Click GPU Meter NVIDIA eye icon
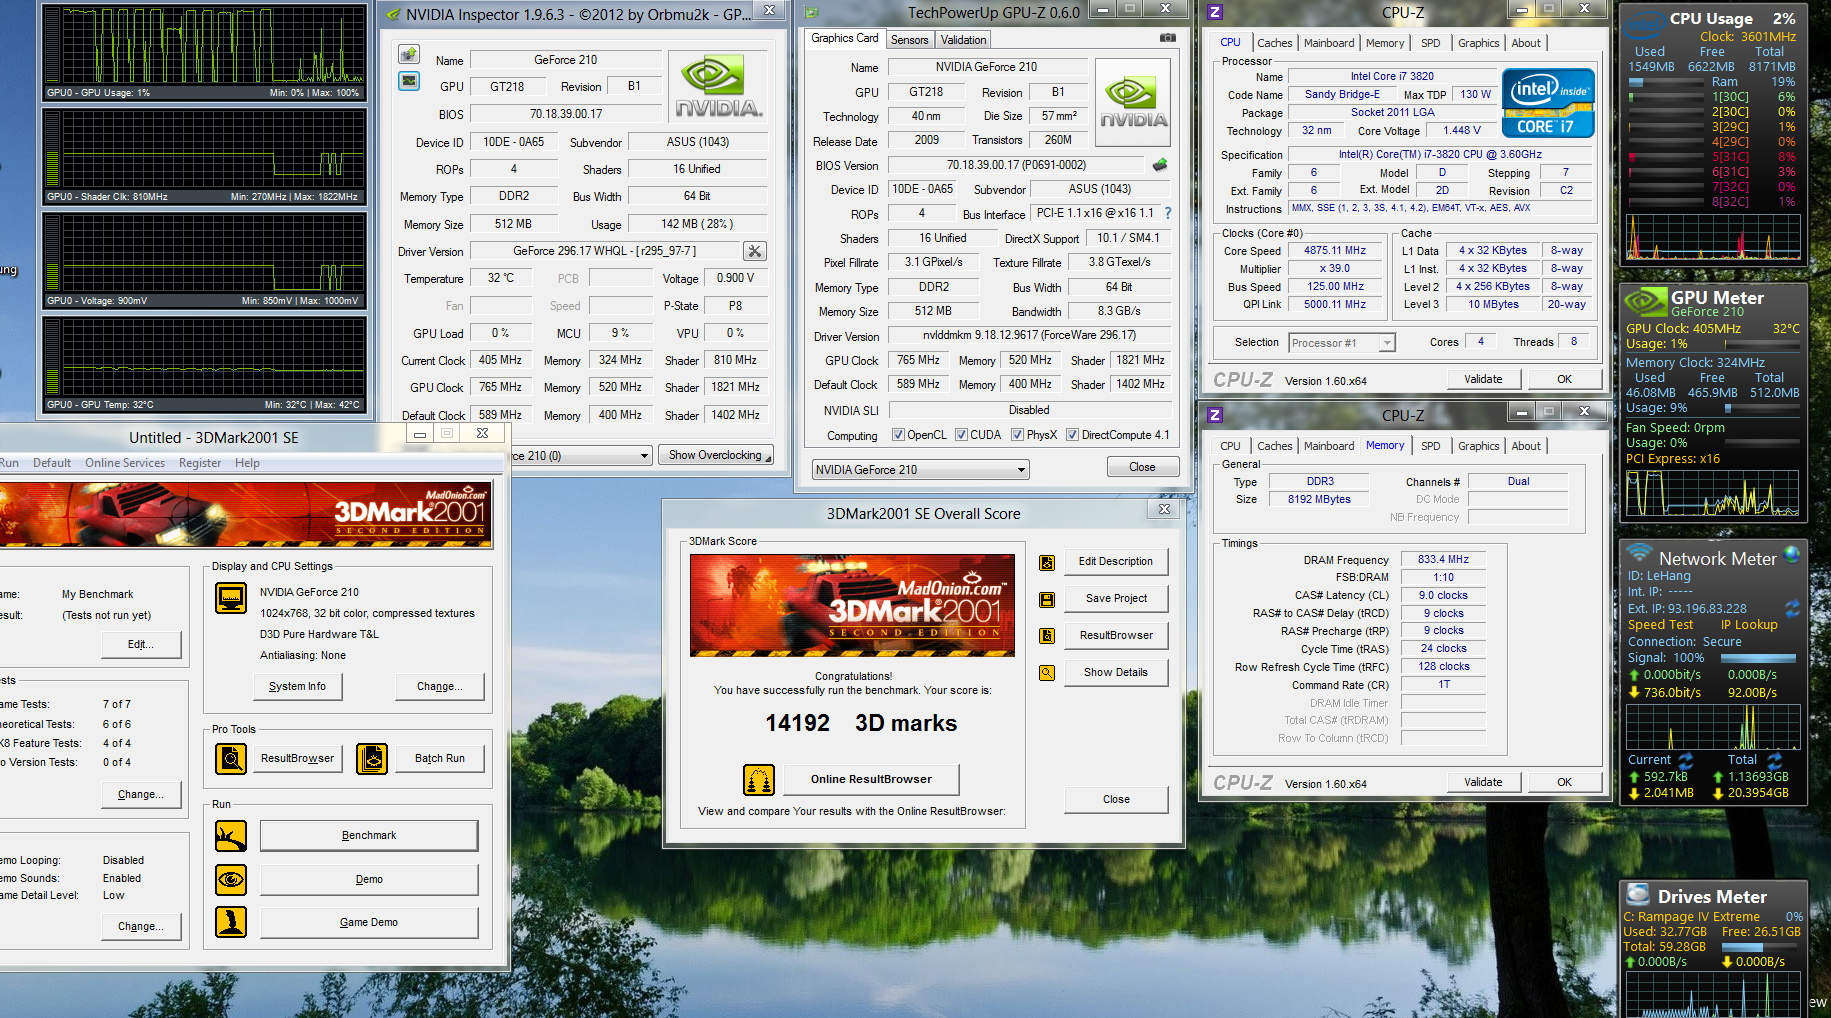Image resolution: width=1831 pixels, height=1018 pixels. tap(1645, 302)
